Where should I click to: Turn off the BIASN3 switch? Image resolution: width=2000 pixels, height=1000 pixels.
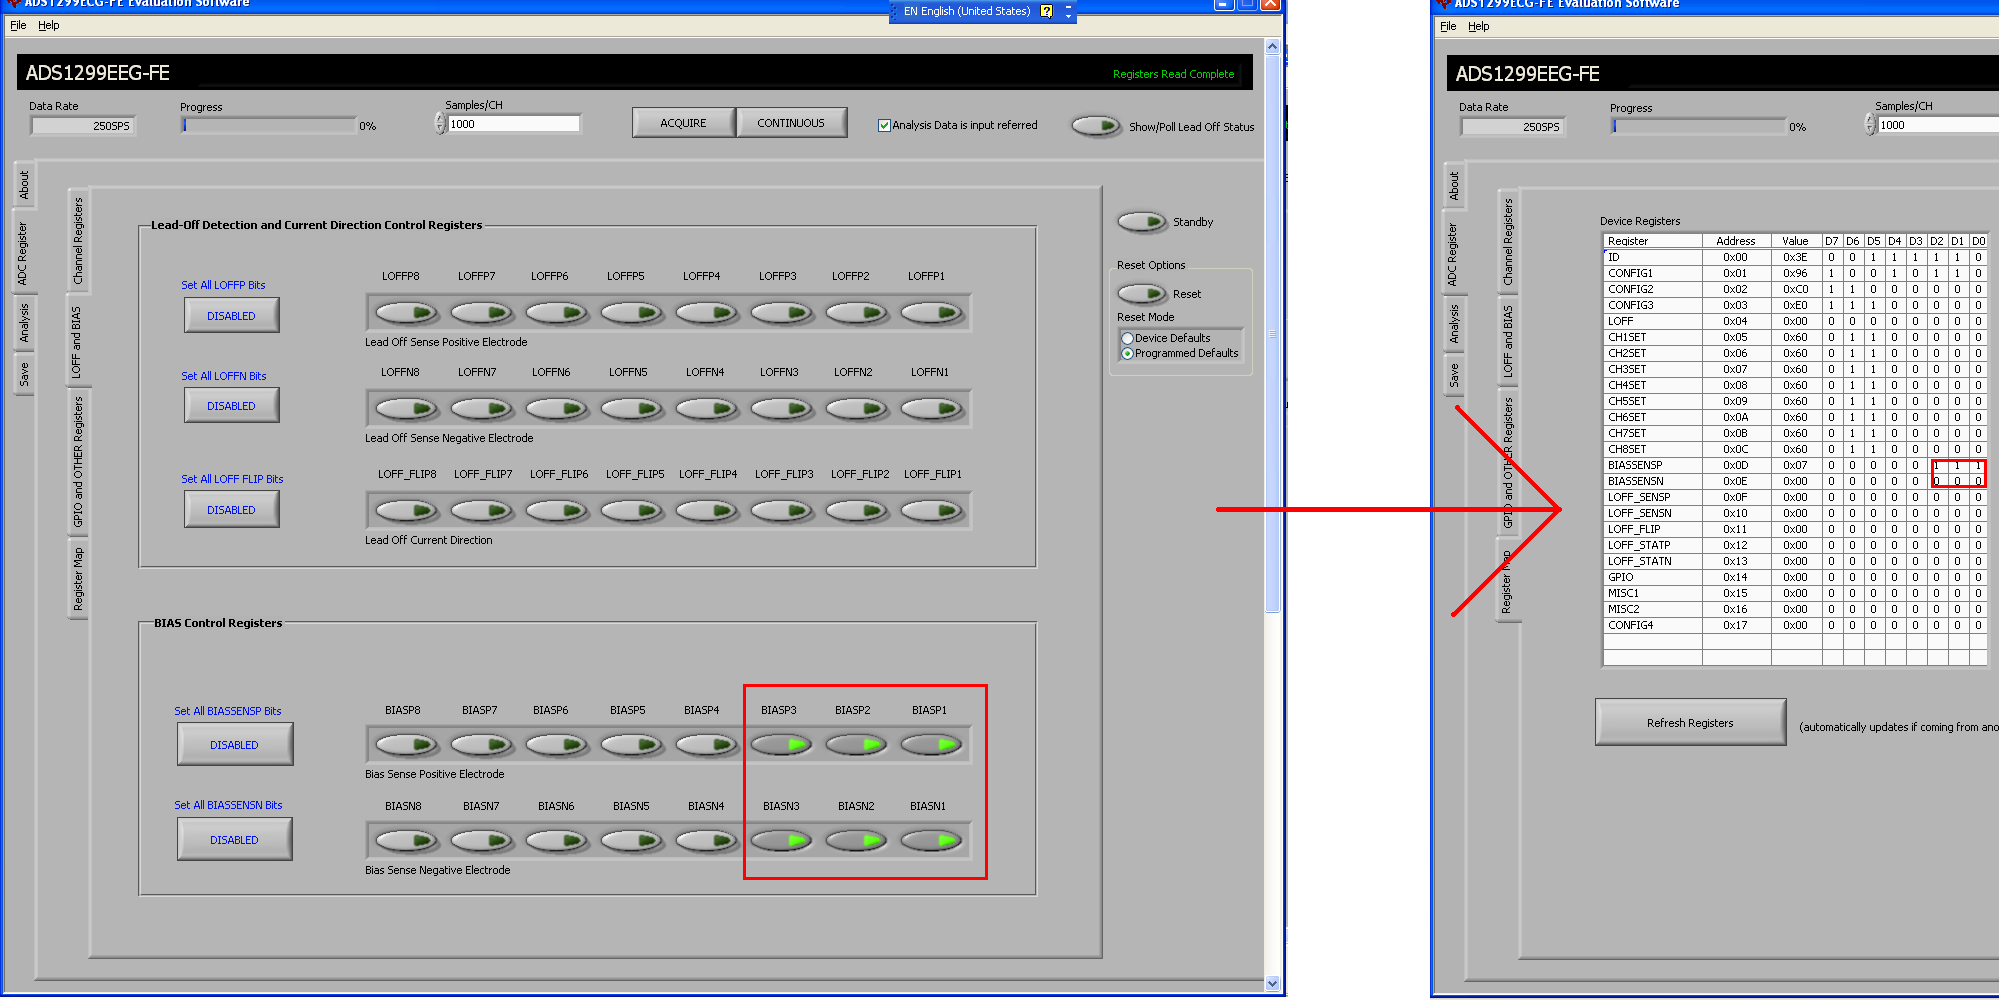[x=781, y=840]
